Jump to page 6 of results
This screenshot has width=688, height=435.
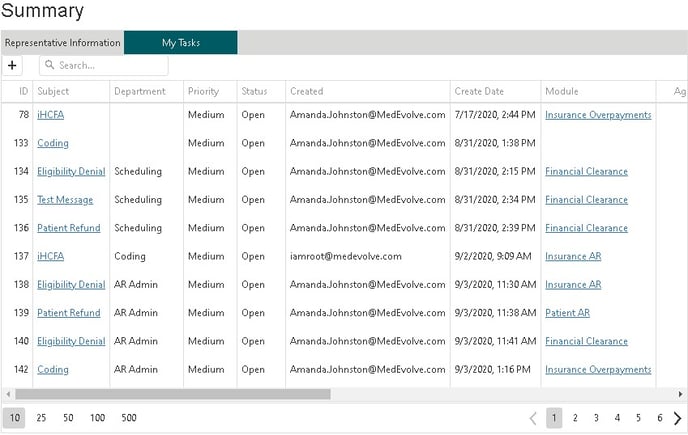(x=659, y=418)
